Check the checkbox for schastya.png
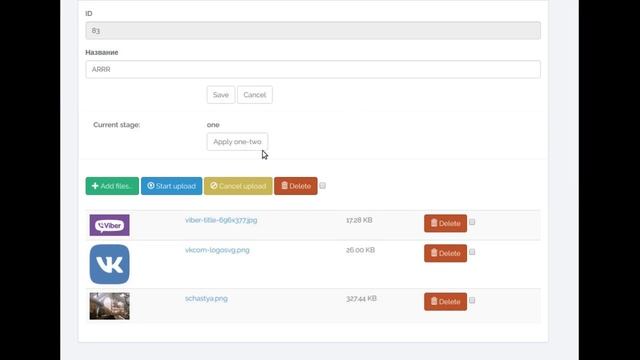 (x=472, y=300)
